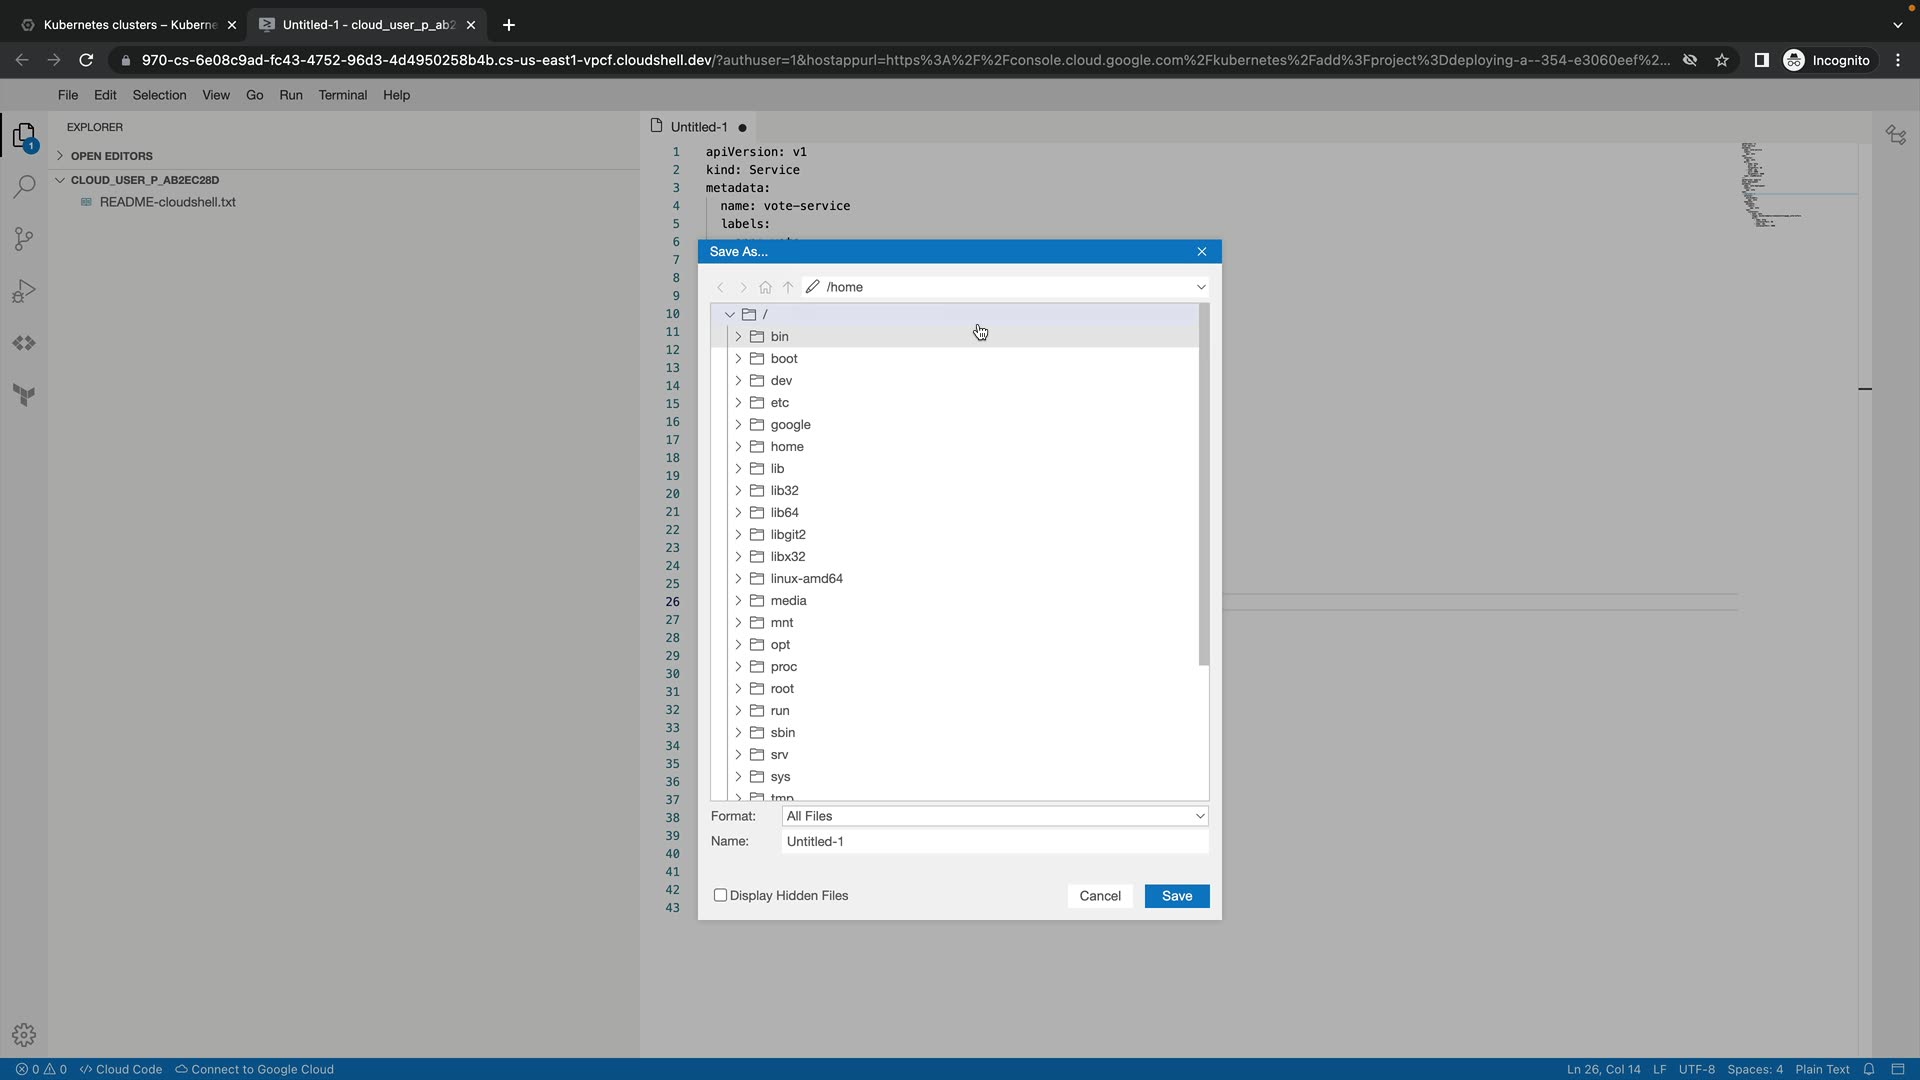Expand the home folder node
1920x1080 pixels.
click(x=738, y=447)
